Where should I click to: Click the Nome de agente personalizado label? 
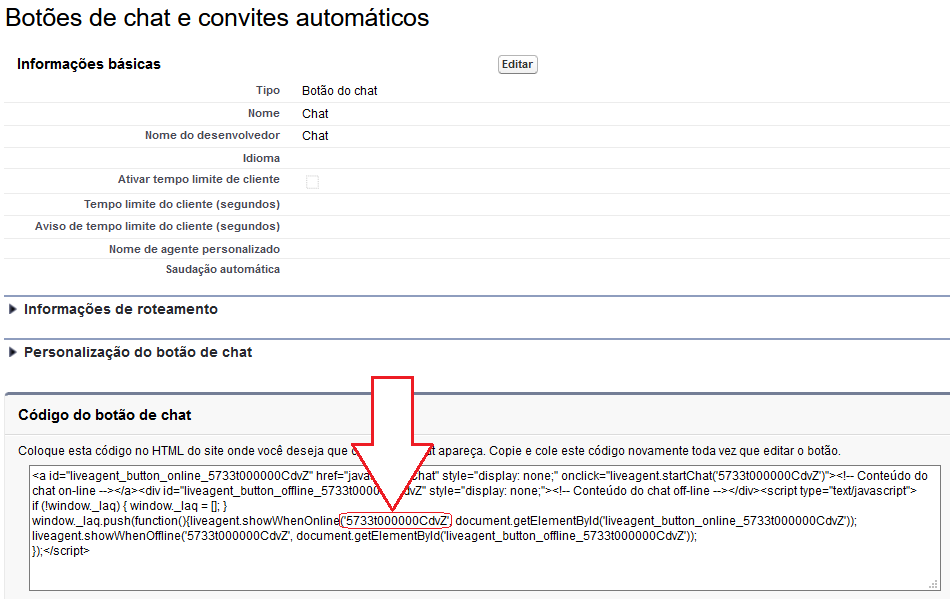click(x=194, y=249)
